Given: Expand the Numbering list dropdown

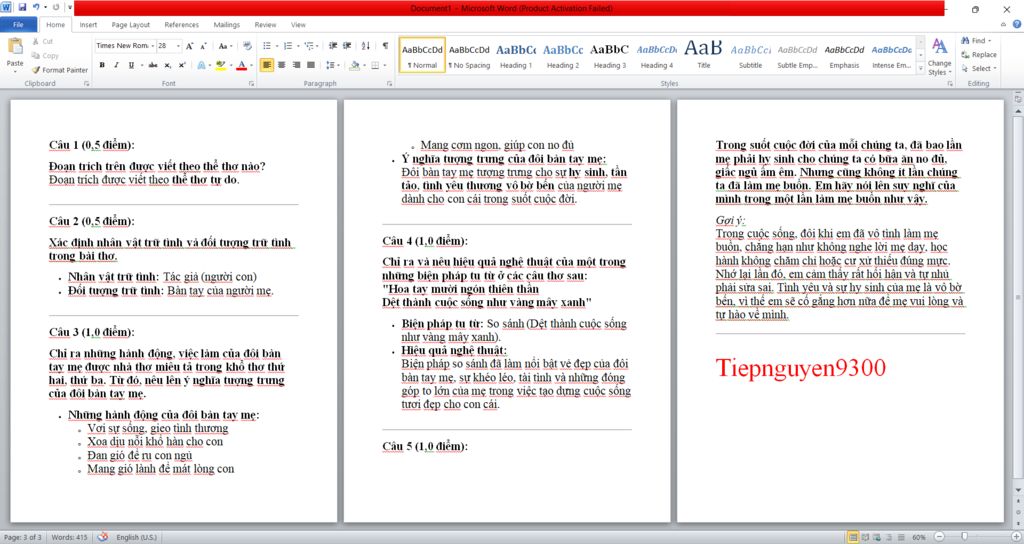Looking at the screenshot, I should [296, 46].
